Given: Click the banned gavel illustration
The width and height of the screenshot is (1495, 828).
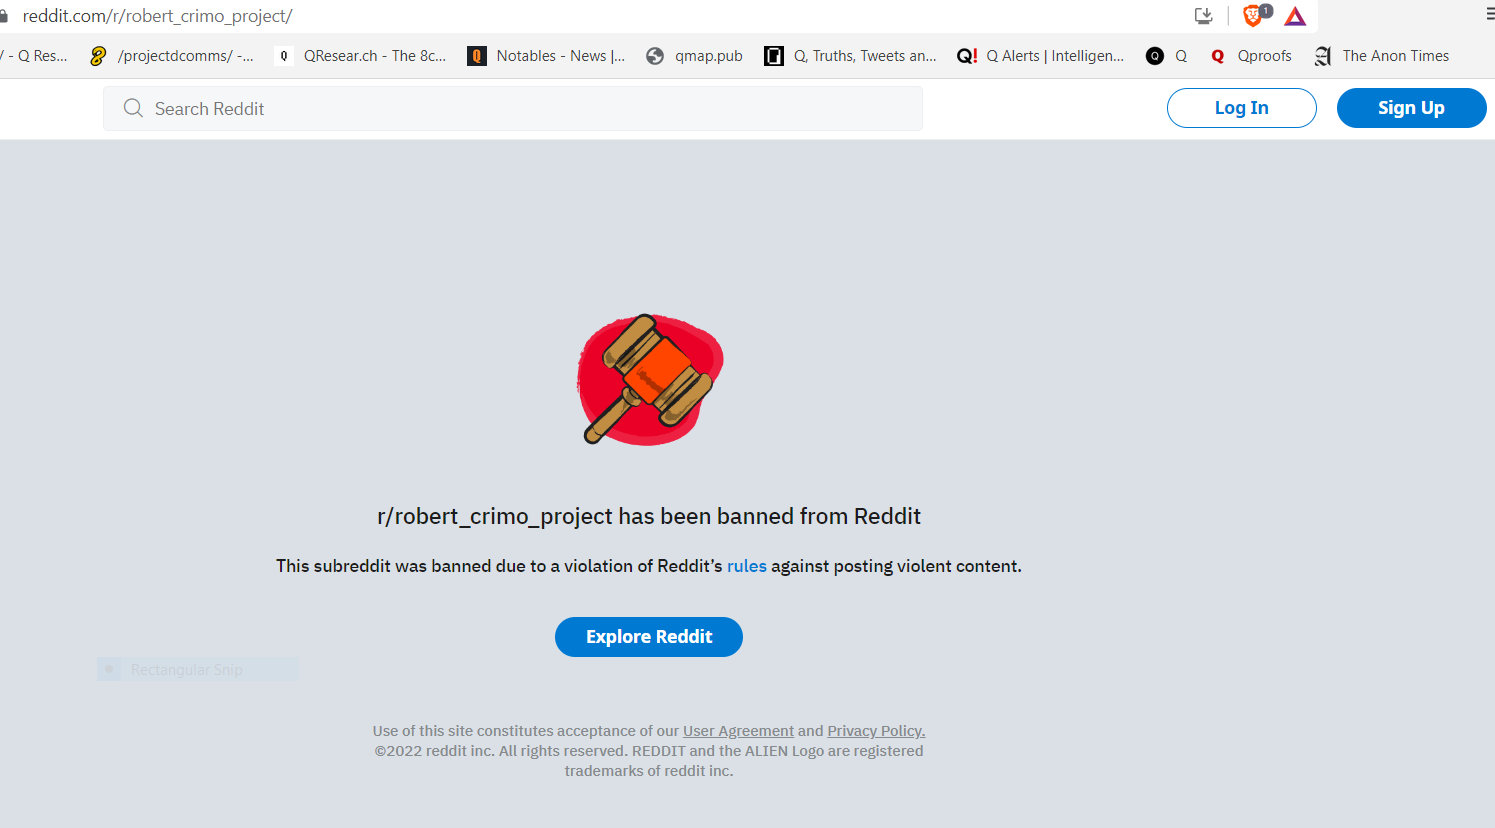Looking at the screenshot, I should tap(650, 379).
